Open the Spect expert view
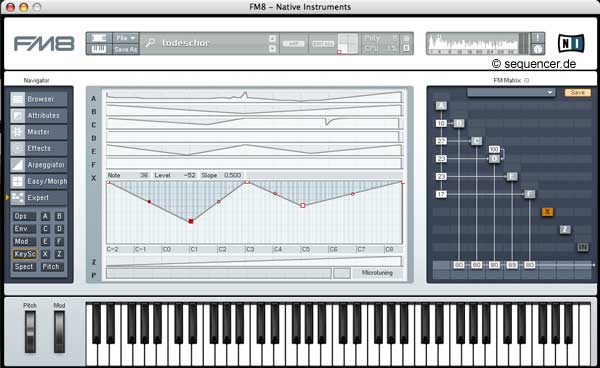Viewport: 600px width, 368px height. pyautogui.click(x=24, y=267)
